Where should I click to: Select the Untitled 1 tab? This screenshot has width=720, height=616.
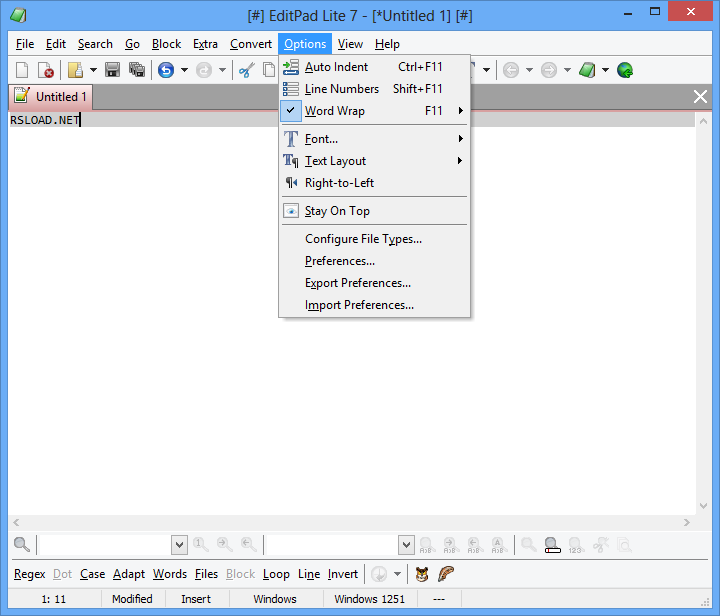pyautogui.click(x=51, y=97)
